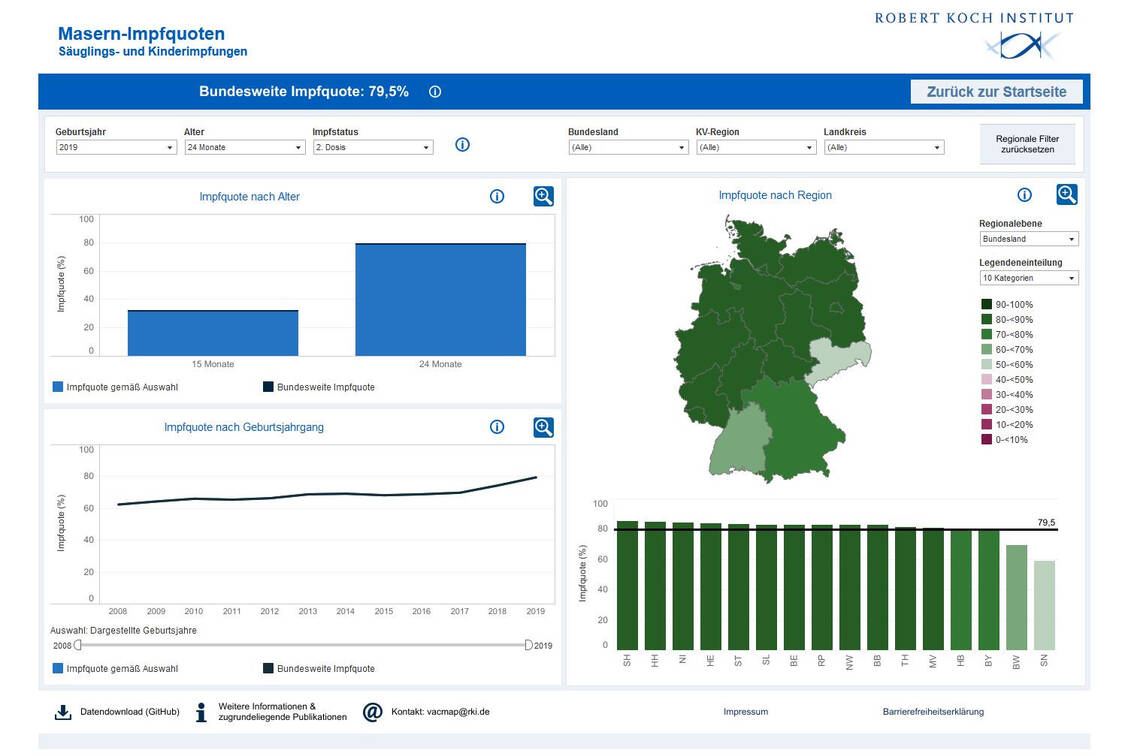Click info icon beside Impfstatus filter

(x=462, y=145)
